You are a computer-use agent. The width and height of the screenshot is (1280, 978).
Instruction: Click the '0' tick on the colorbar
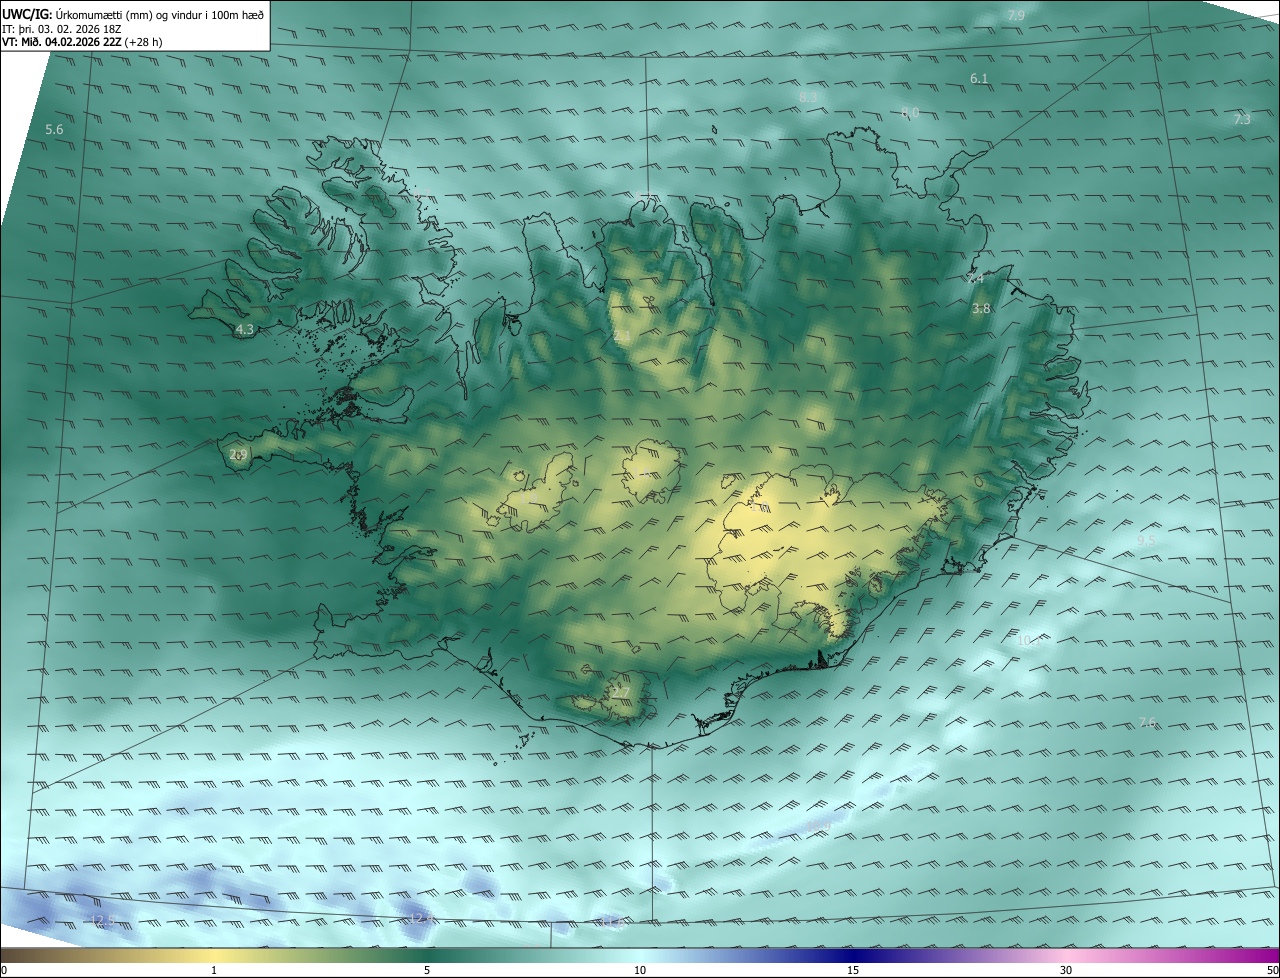pyautogui.click(x=4, y=970)
